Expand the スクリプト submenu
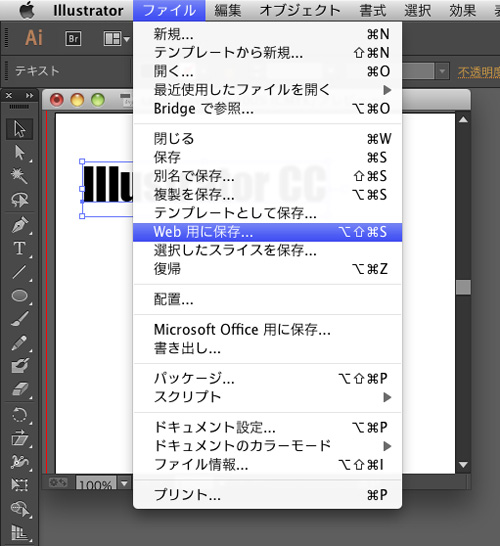The width and height of the screenshot is (500, 546). coord(387,397)
